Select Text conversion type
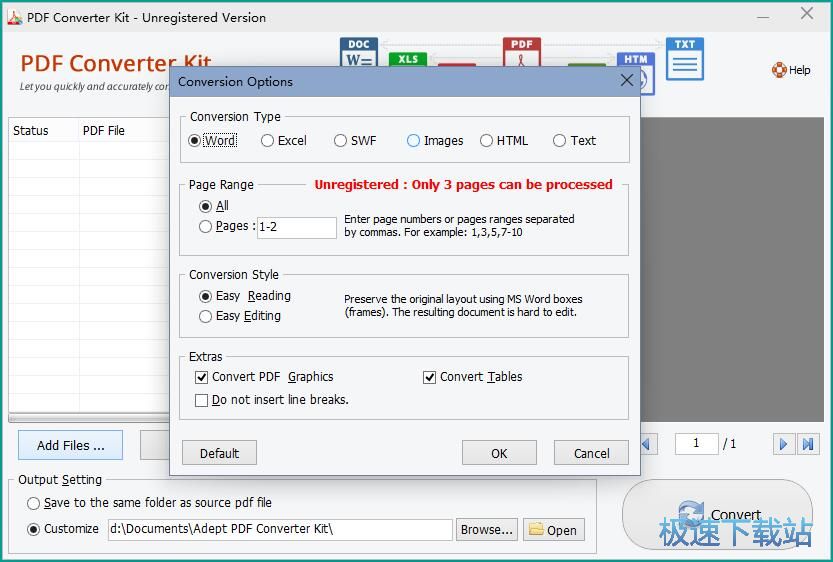This screenshot has height=562, width=833. pos(574,141)
